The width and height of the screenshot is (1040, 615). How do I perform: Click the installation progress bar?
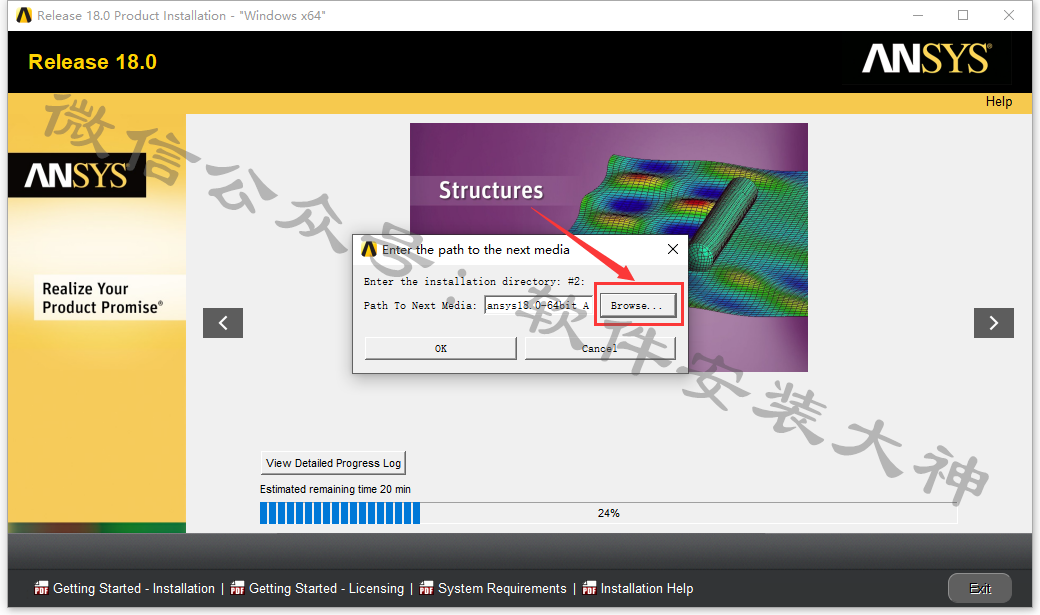[608, 513]
